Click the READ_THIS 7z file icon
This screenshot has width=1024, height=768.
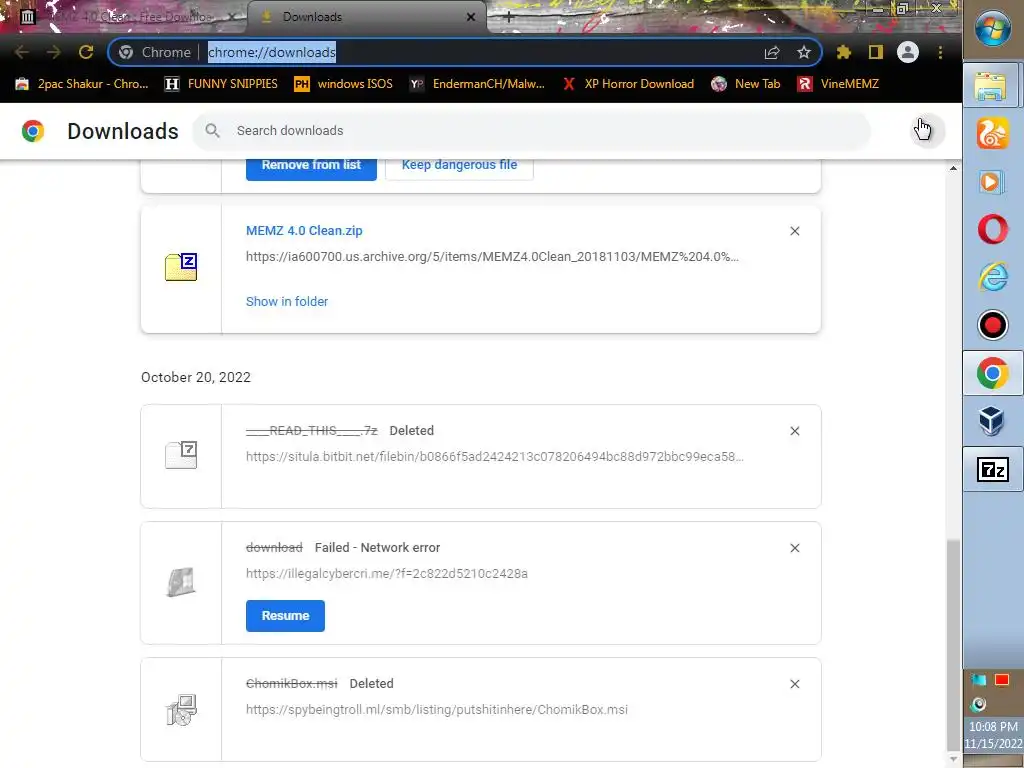181,455
